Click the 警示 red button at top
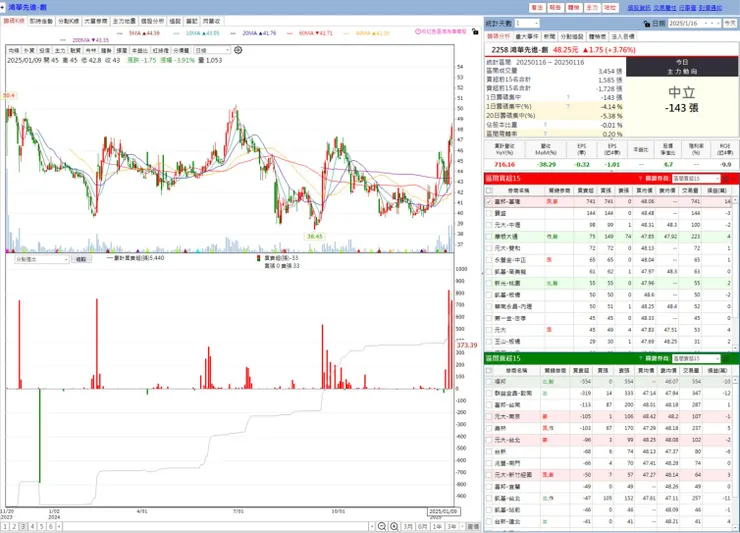 (x=537, y=8)
